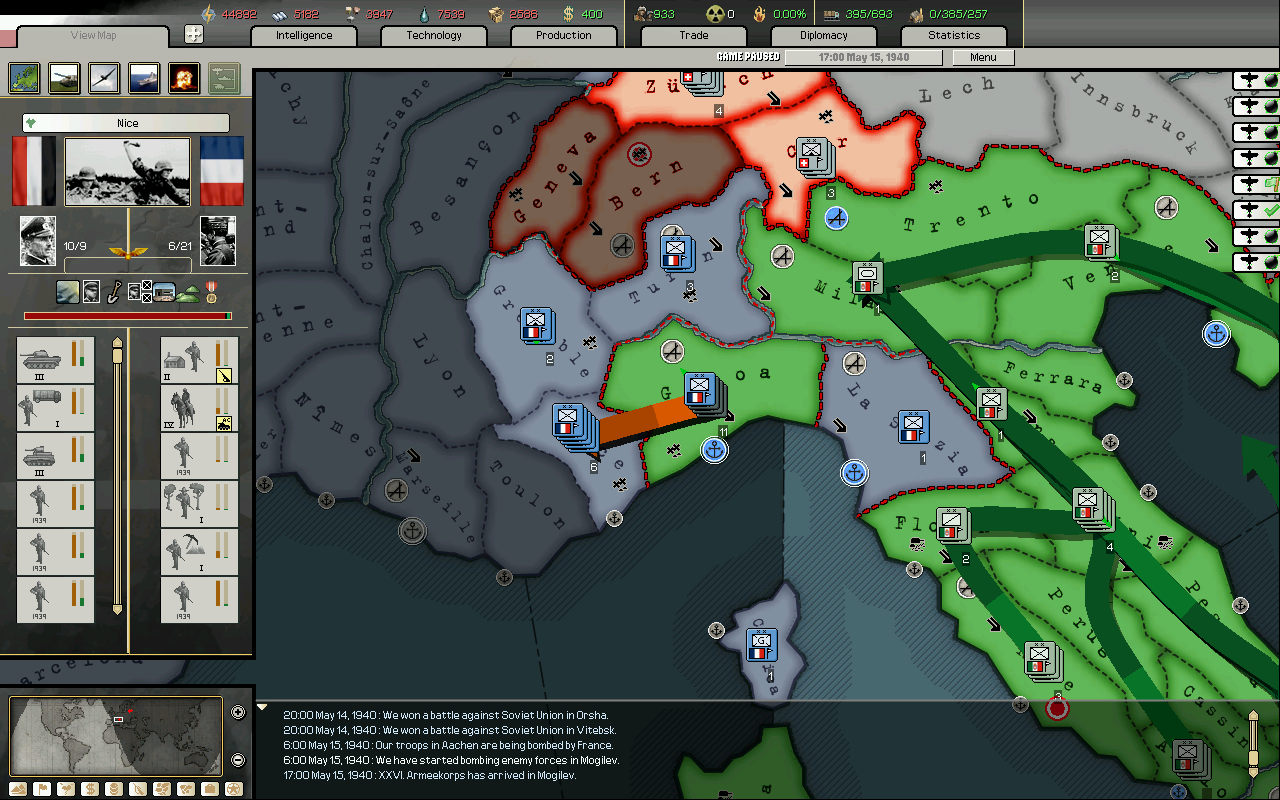Viewport: 1280px width, 800px height.
Task: Click the world minimap
Action: click(x=116, y=736)
